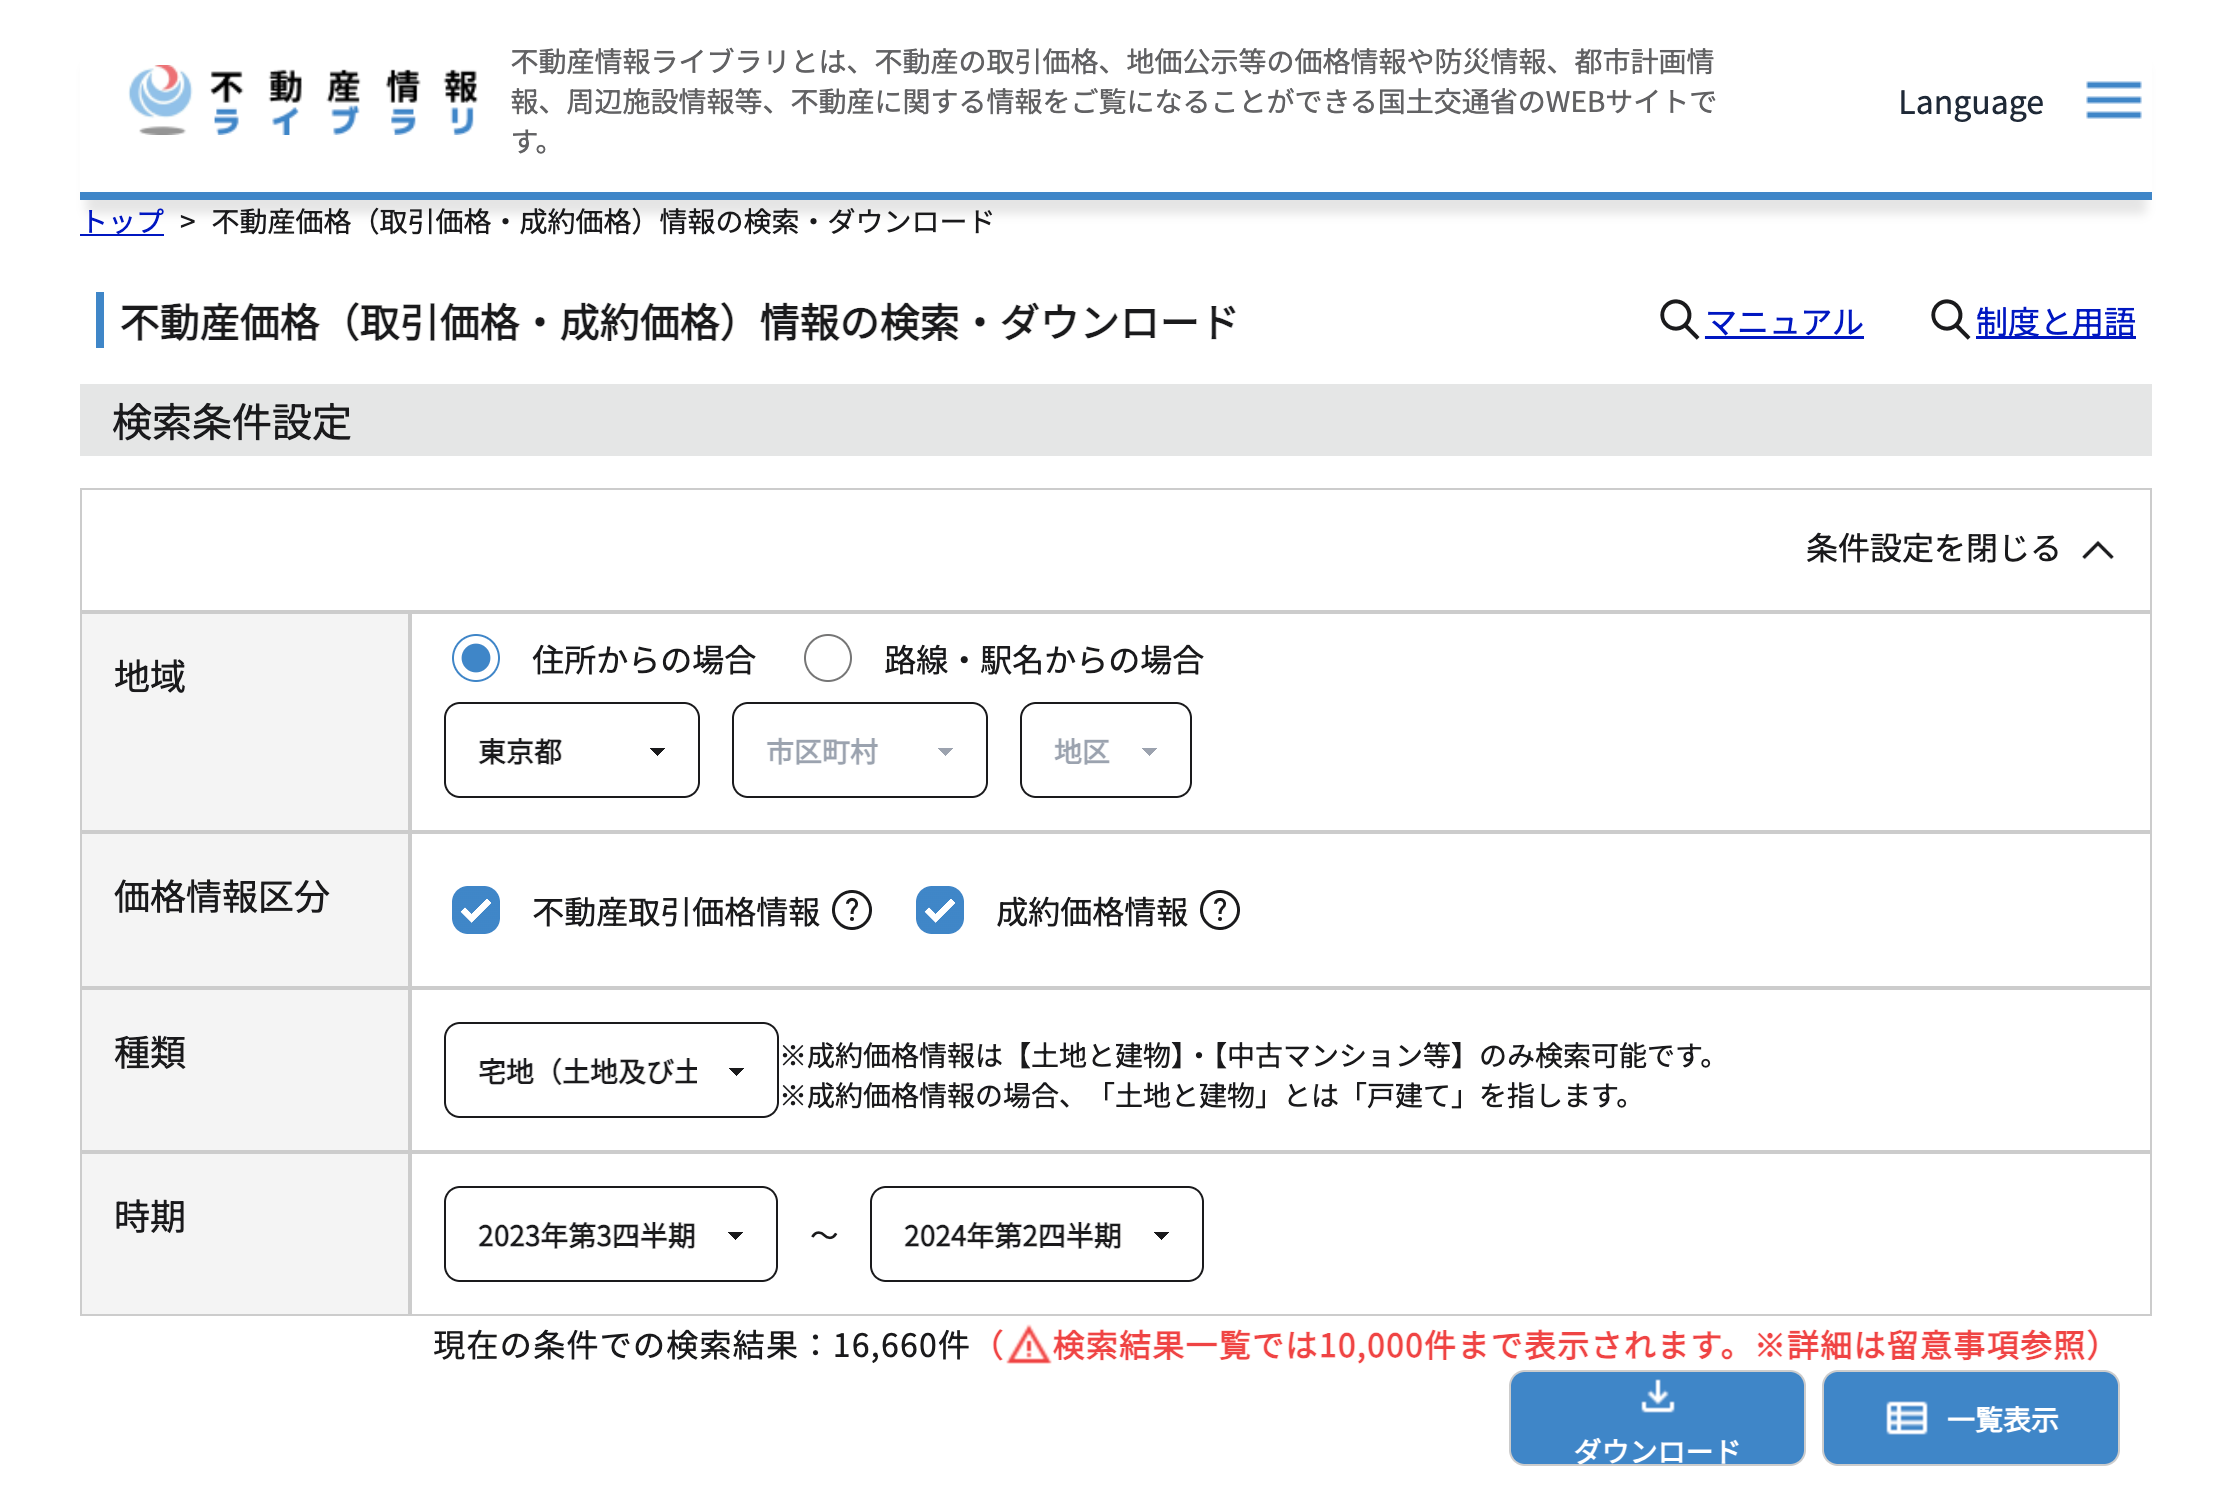
Task: Click the magnifier icon beside マニュアル
Action: tap(1678, 321)
